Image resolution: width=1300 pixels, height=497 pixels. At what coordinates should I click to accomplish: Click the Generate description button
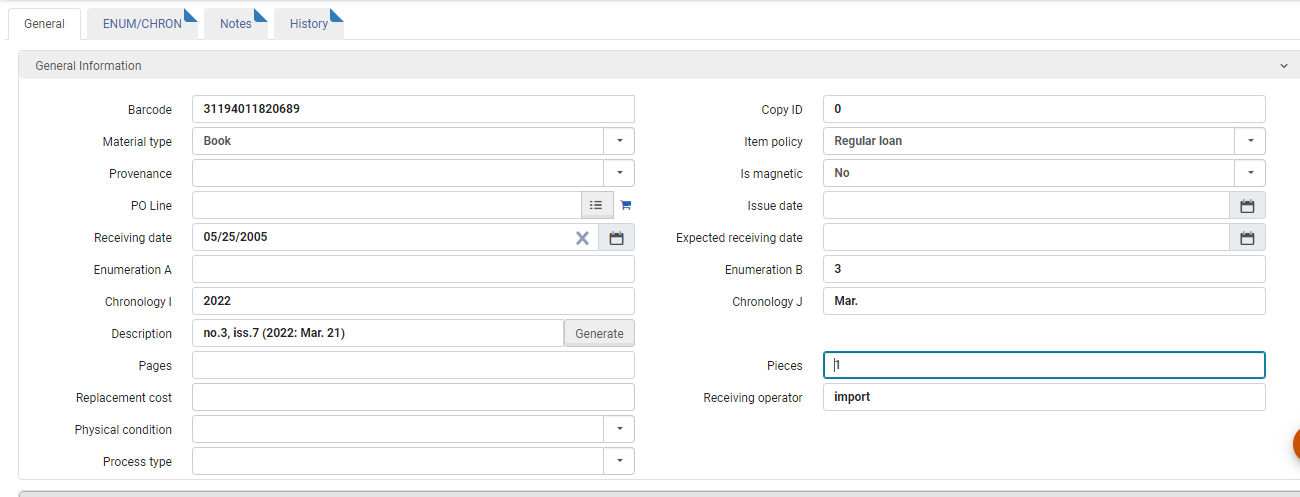click(x=599, y=333)
